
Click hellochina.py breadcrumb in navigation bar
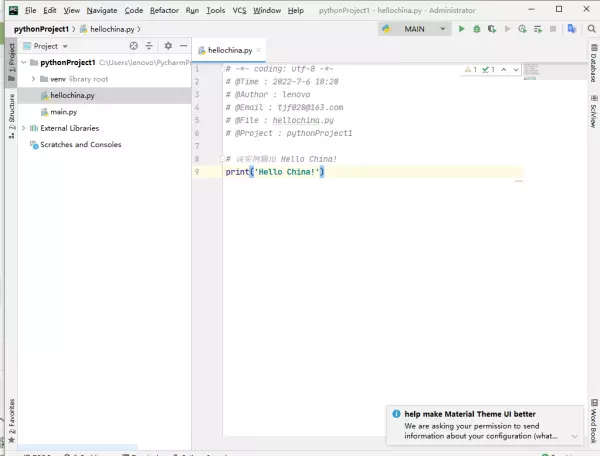tap(108, 29)
